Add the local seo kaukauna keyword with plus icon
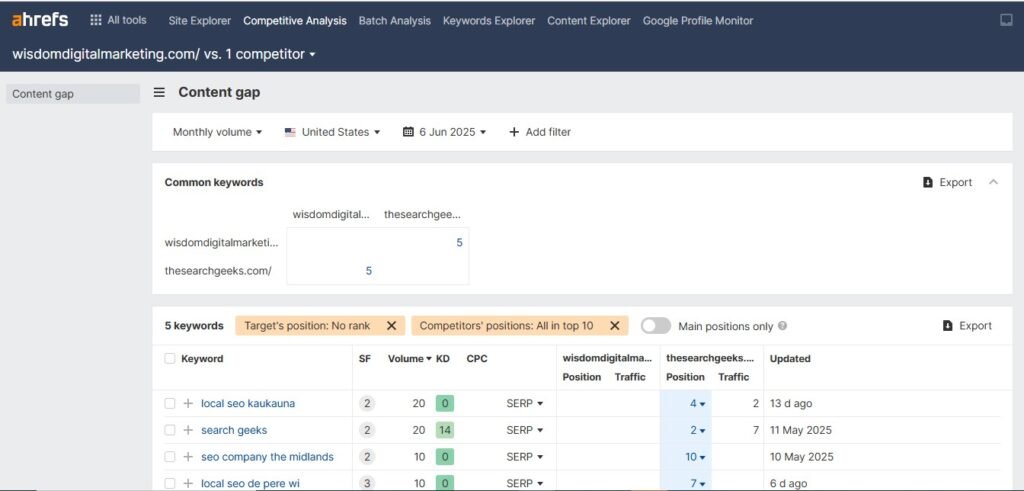The height and width of the screenshot is (491, 1024). click(188, 404)
